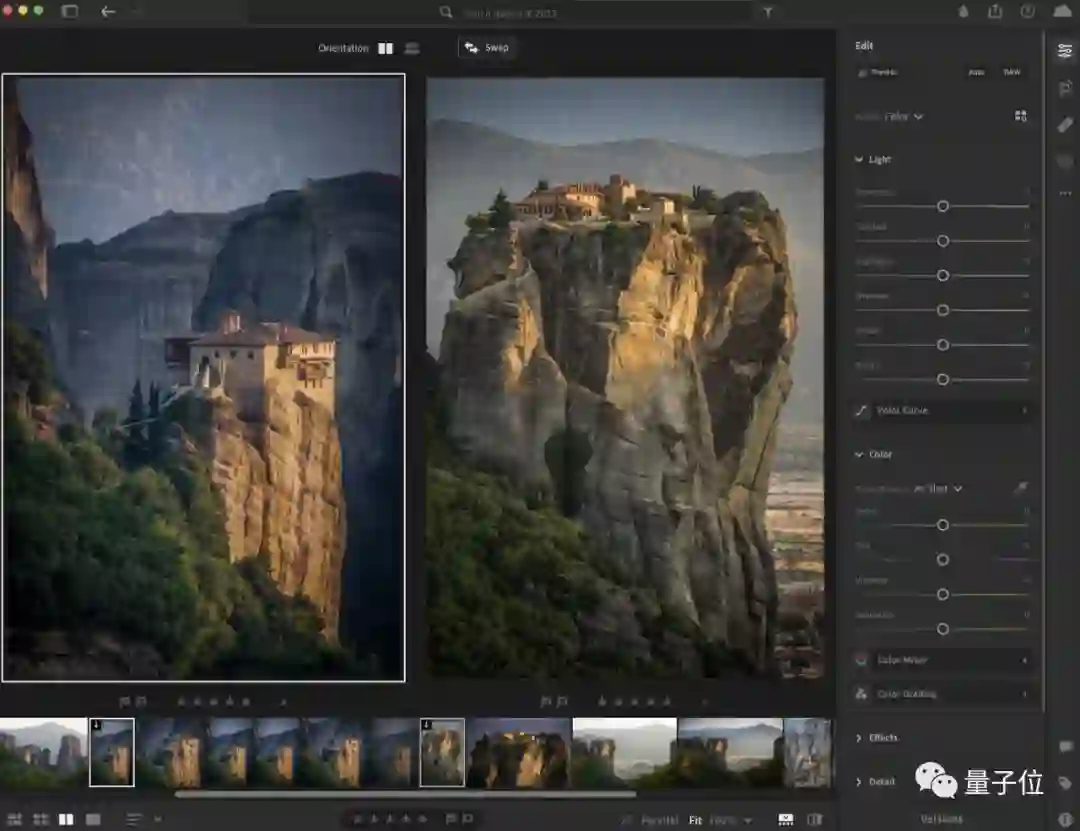This screenshot has height=831, width=1080.
Task: Click the search filter funnel icon
Action: pyautogui.click(x=768, y=12)
